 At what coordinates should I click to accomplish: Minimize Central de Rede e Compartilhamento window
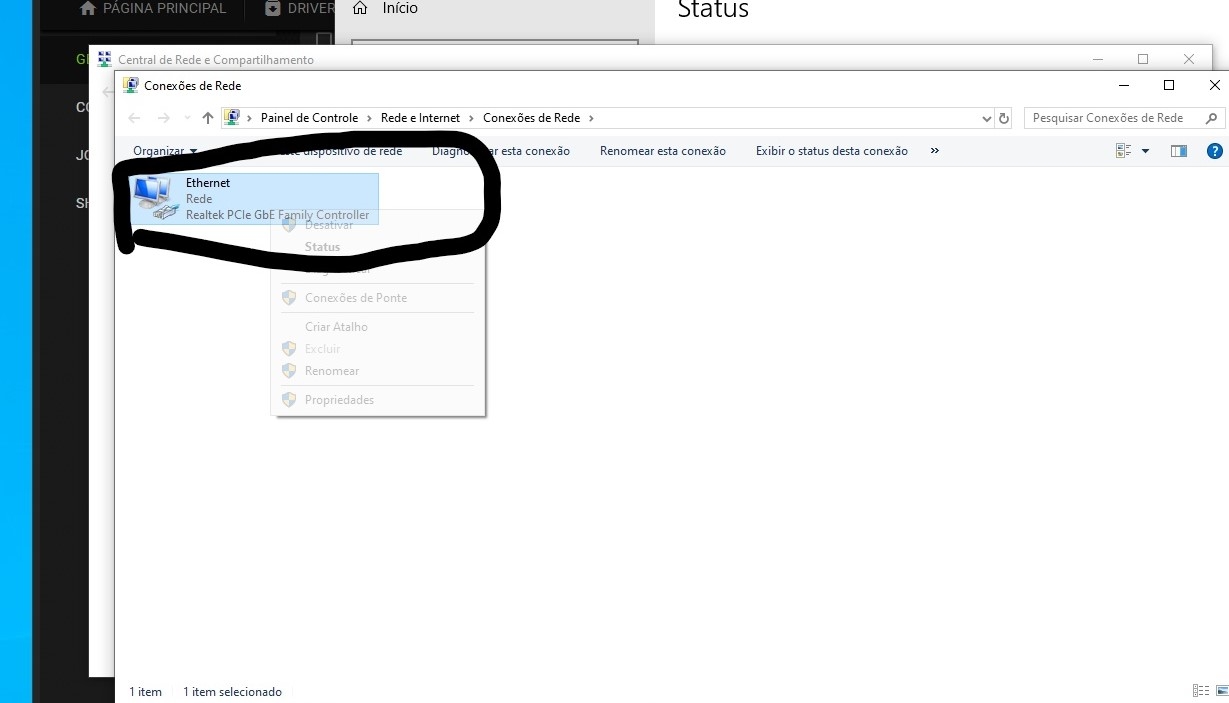pyautogui.click(x=1097, y=60)
